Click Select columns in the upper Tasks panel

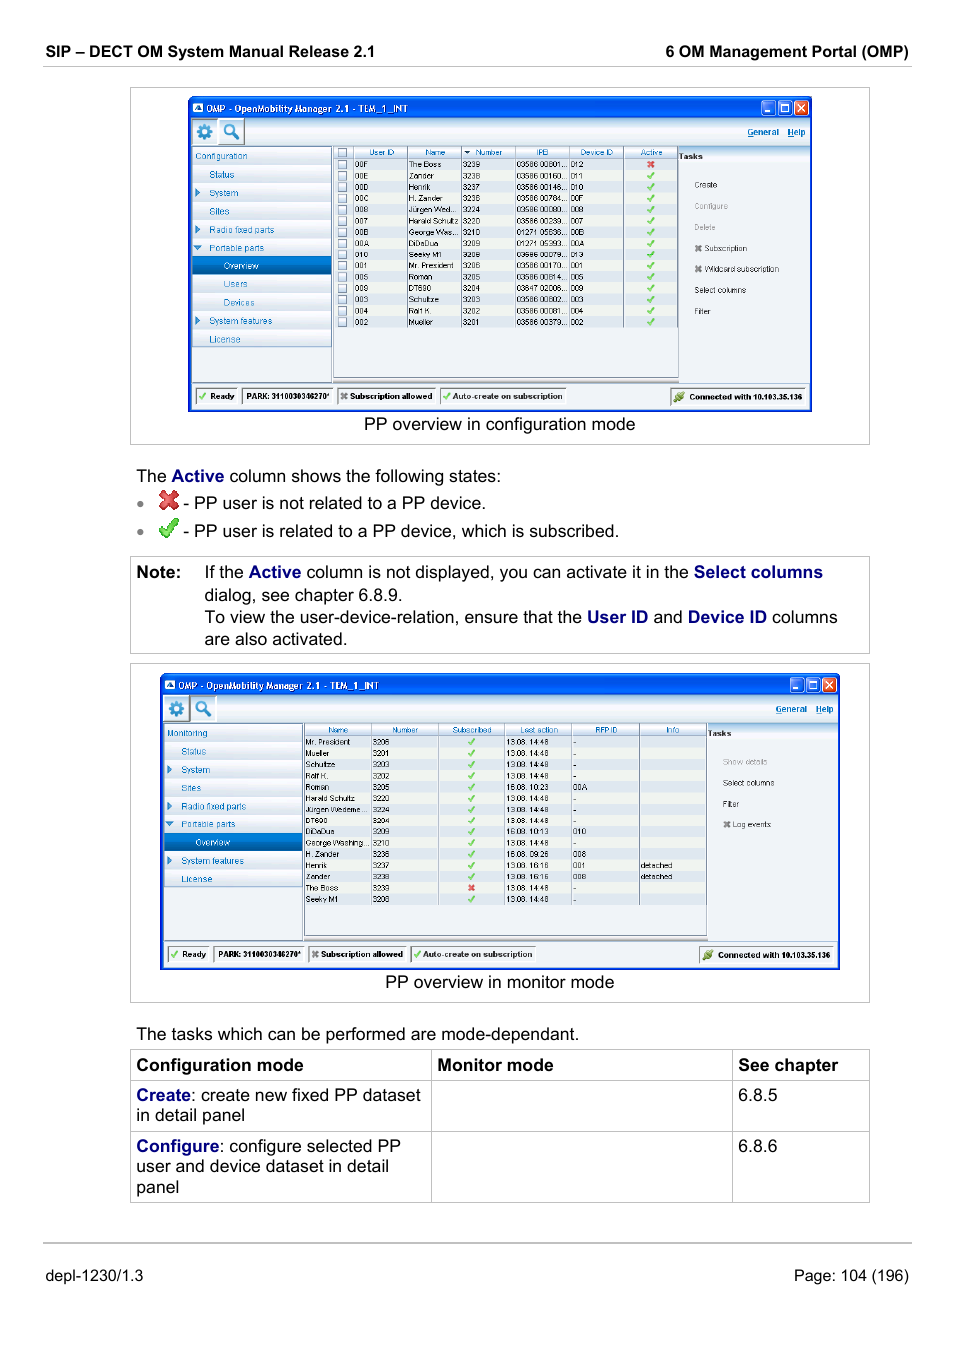click(720, 290)
